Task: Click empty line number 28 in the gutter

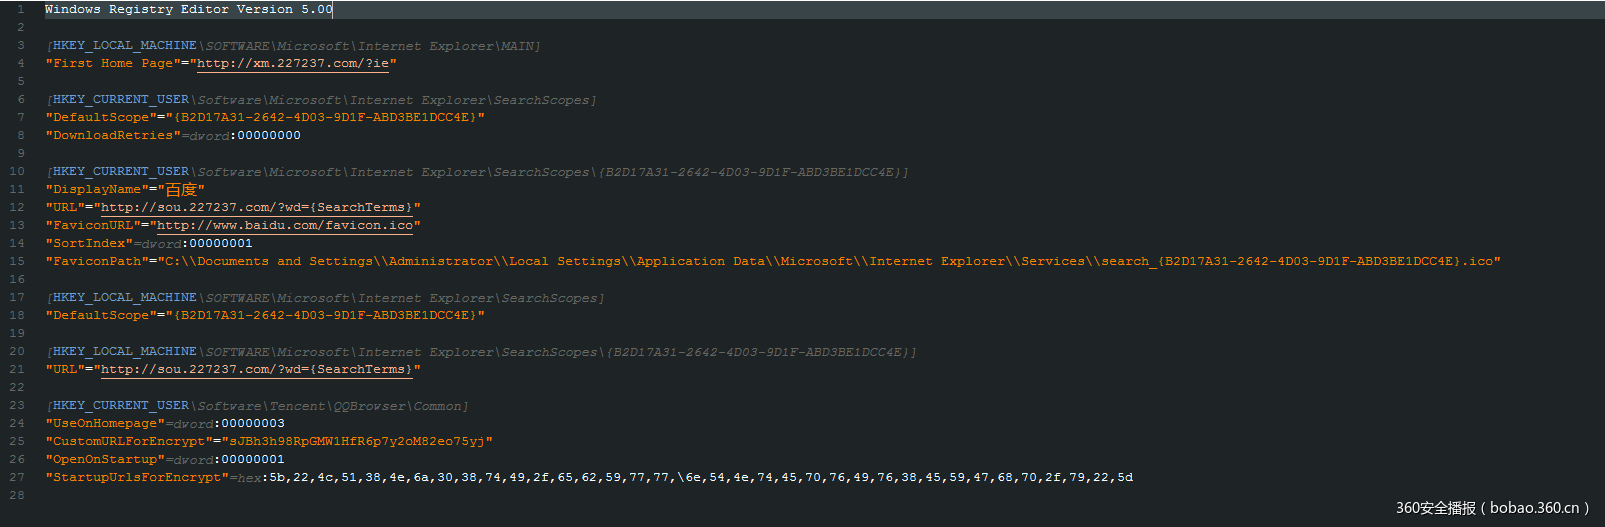Action: click(17, 496)
